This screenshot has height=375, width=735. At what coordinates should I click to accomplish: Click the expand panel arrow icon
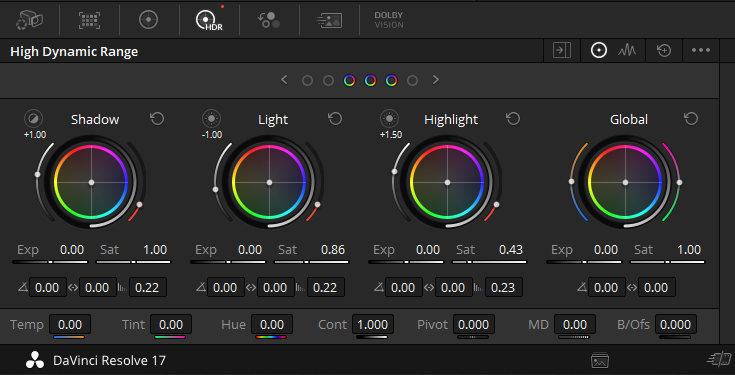point(562,51)
